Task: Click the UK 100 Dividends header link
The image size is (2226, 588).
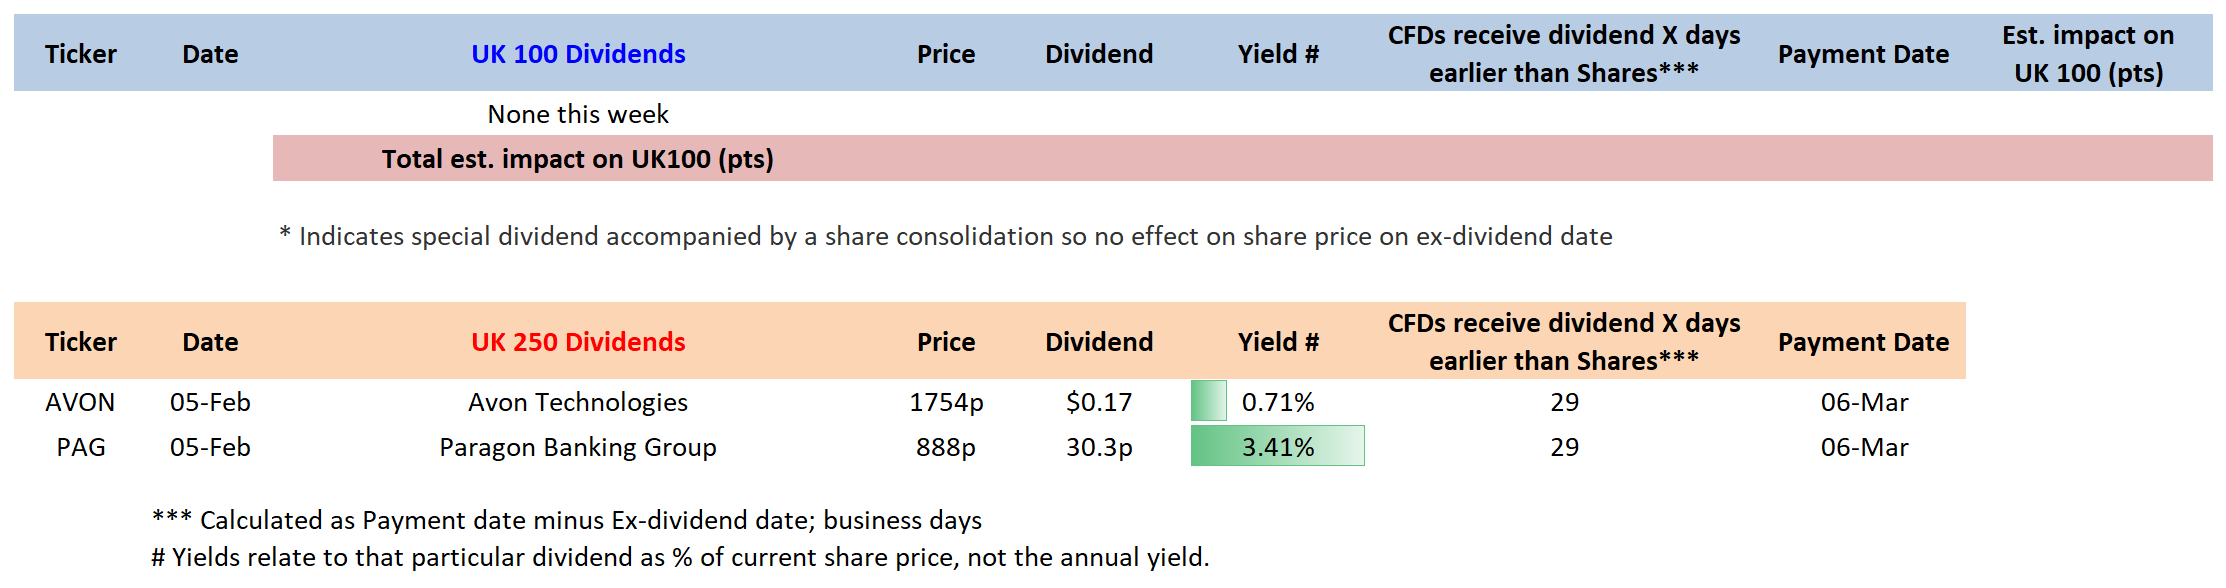Action: click(x=578, y=54)
